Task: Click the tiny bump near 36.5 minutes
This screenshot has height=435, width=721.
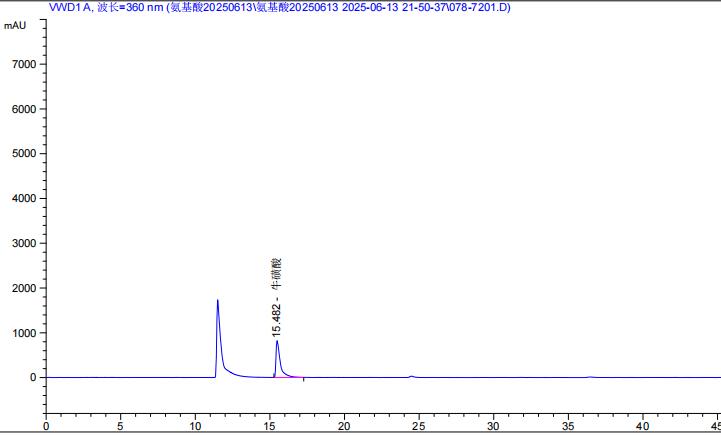Action: tap(590, 377)
